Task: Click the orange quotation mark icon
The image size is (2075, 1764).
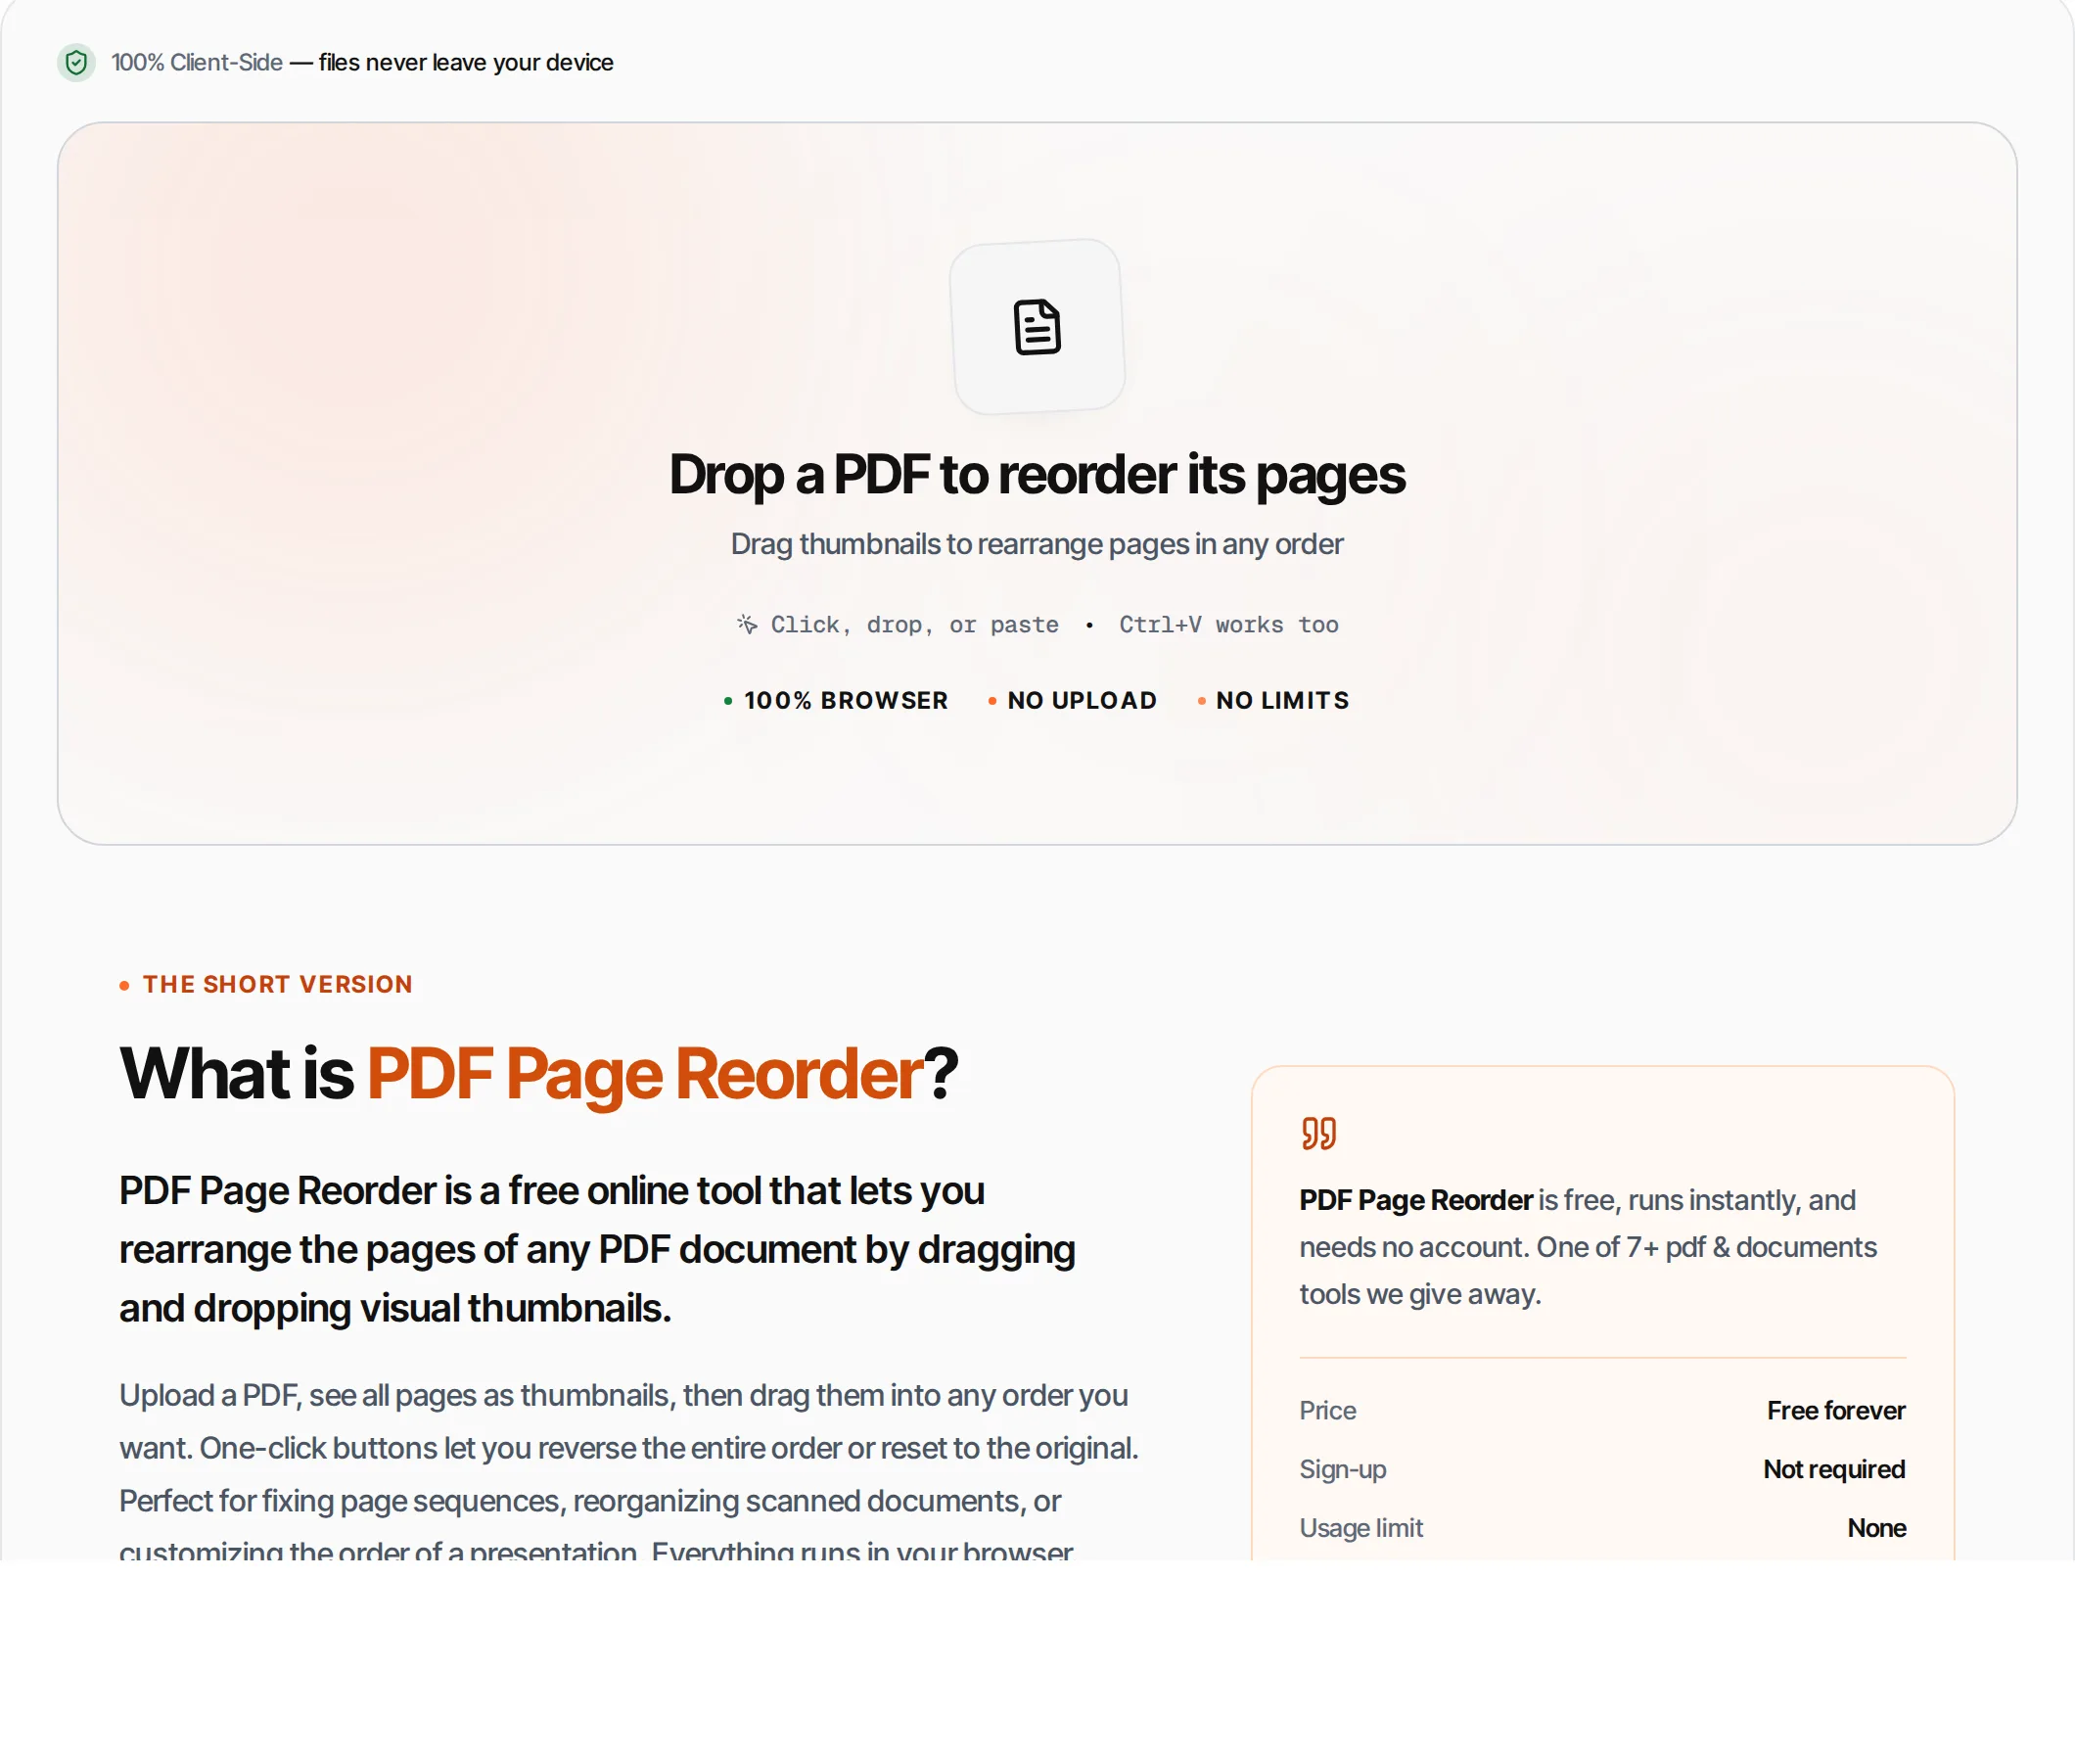Action: click(x=1318, y=1133)
